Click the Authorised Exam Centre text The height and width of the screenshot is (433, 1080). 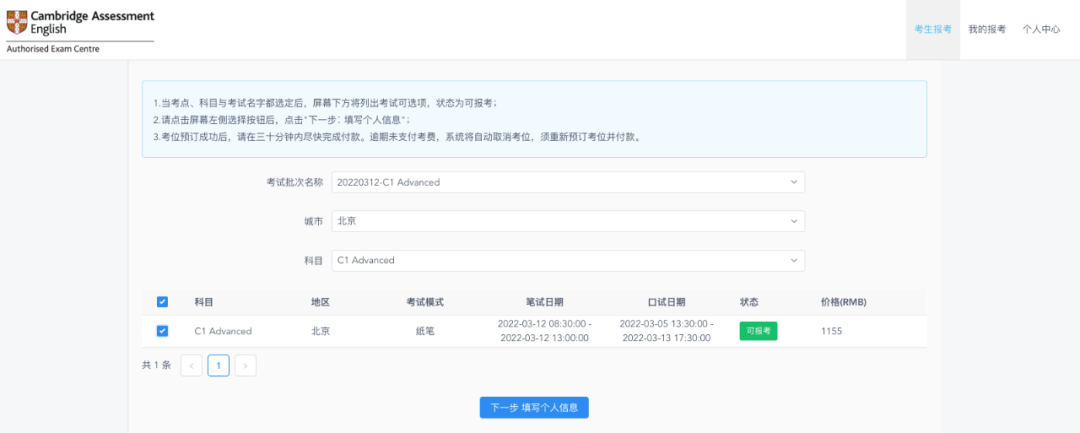[x=53, y=49]
